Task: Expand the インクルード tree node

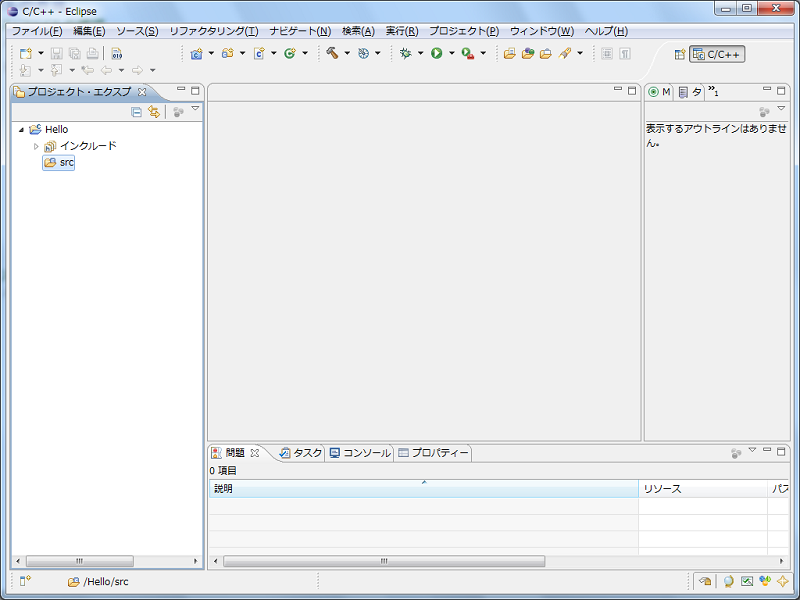Action: [x=37, y=146]
